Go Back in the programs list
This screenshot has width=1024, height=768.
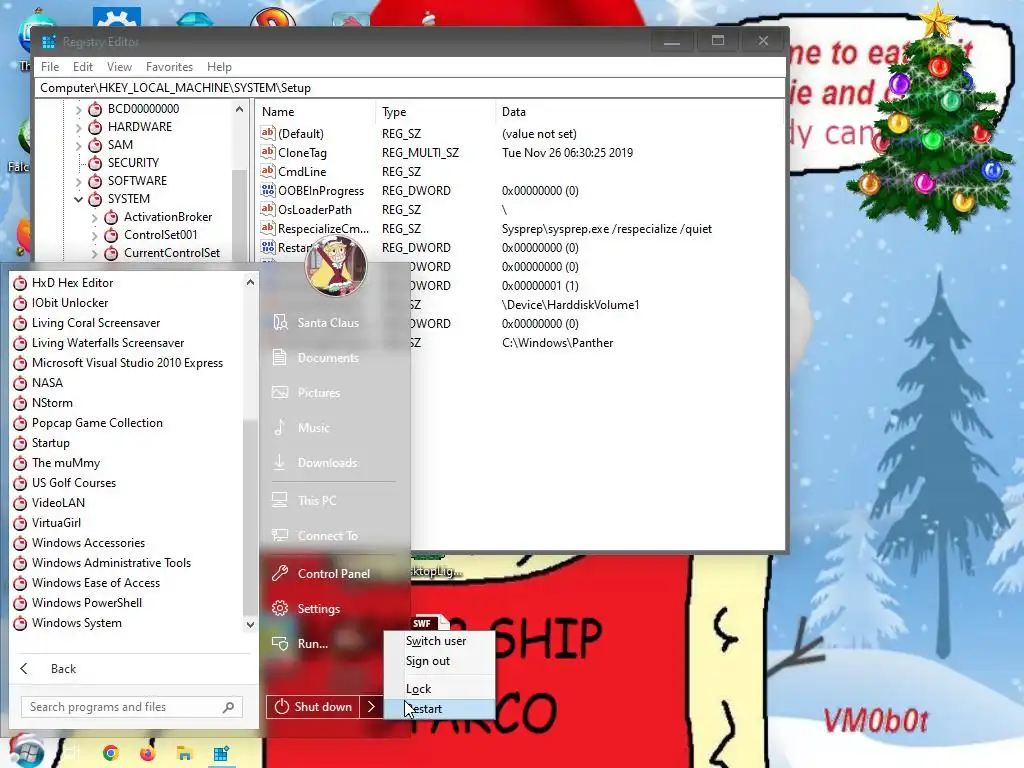63,669
